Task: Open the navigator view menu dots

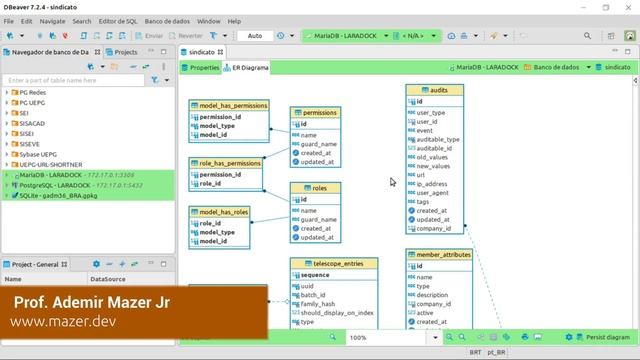Action: pos(164,67)
